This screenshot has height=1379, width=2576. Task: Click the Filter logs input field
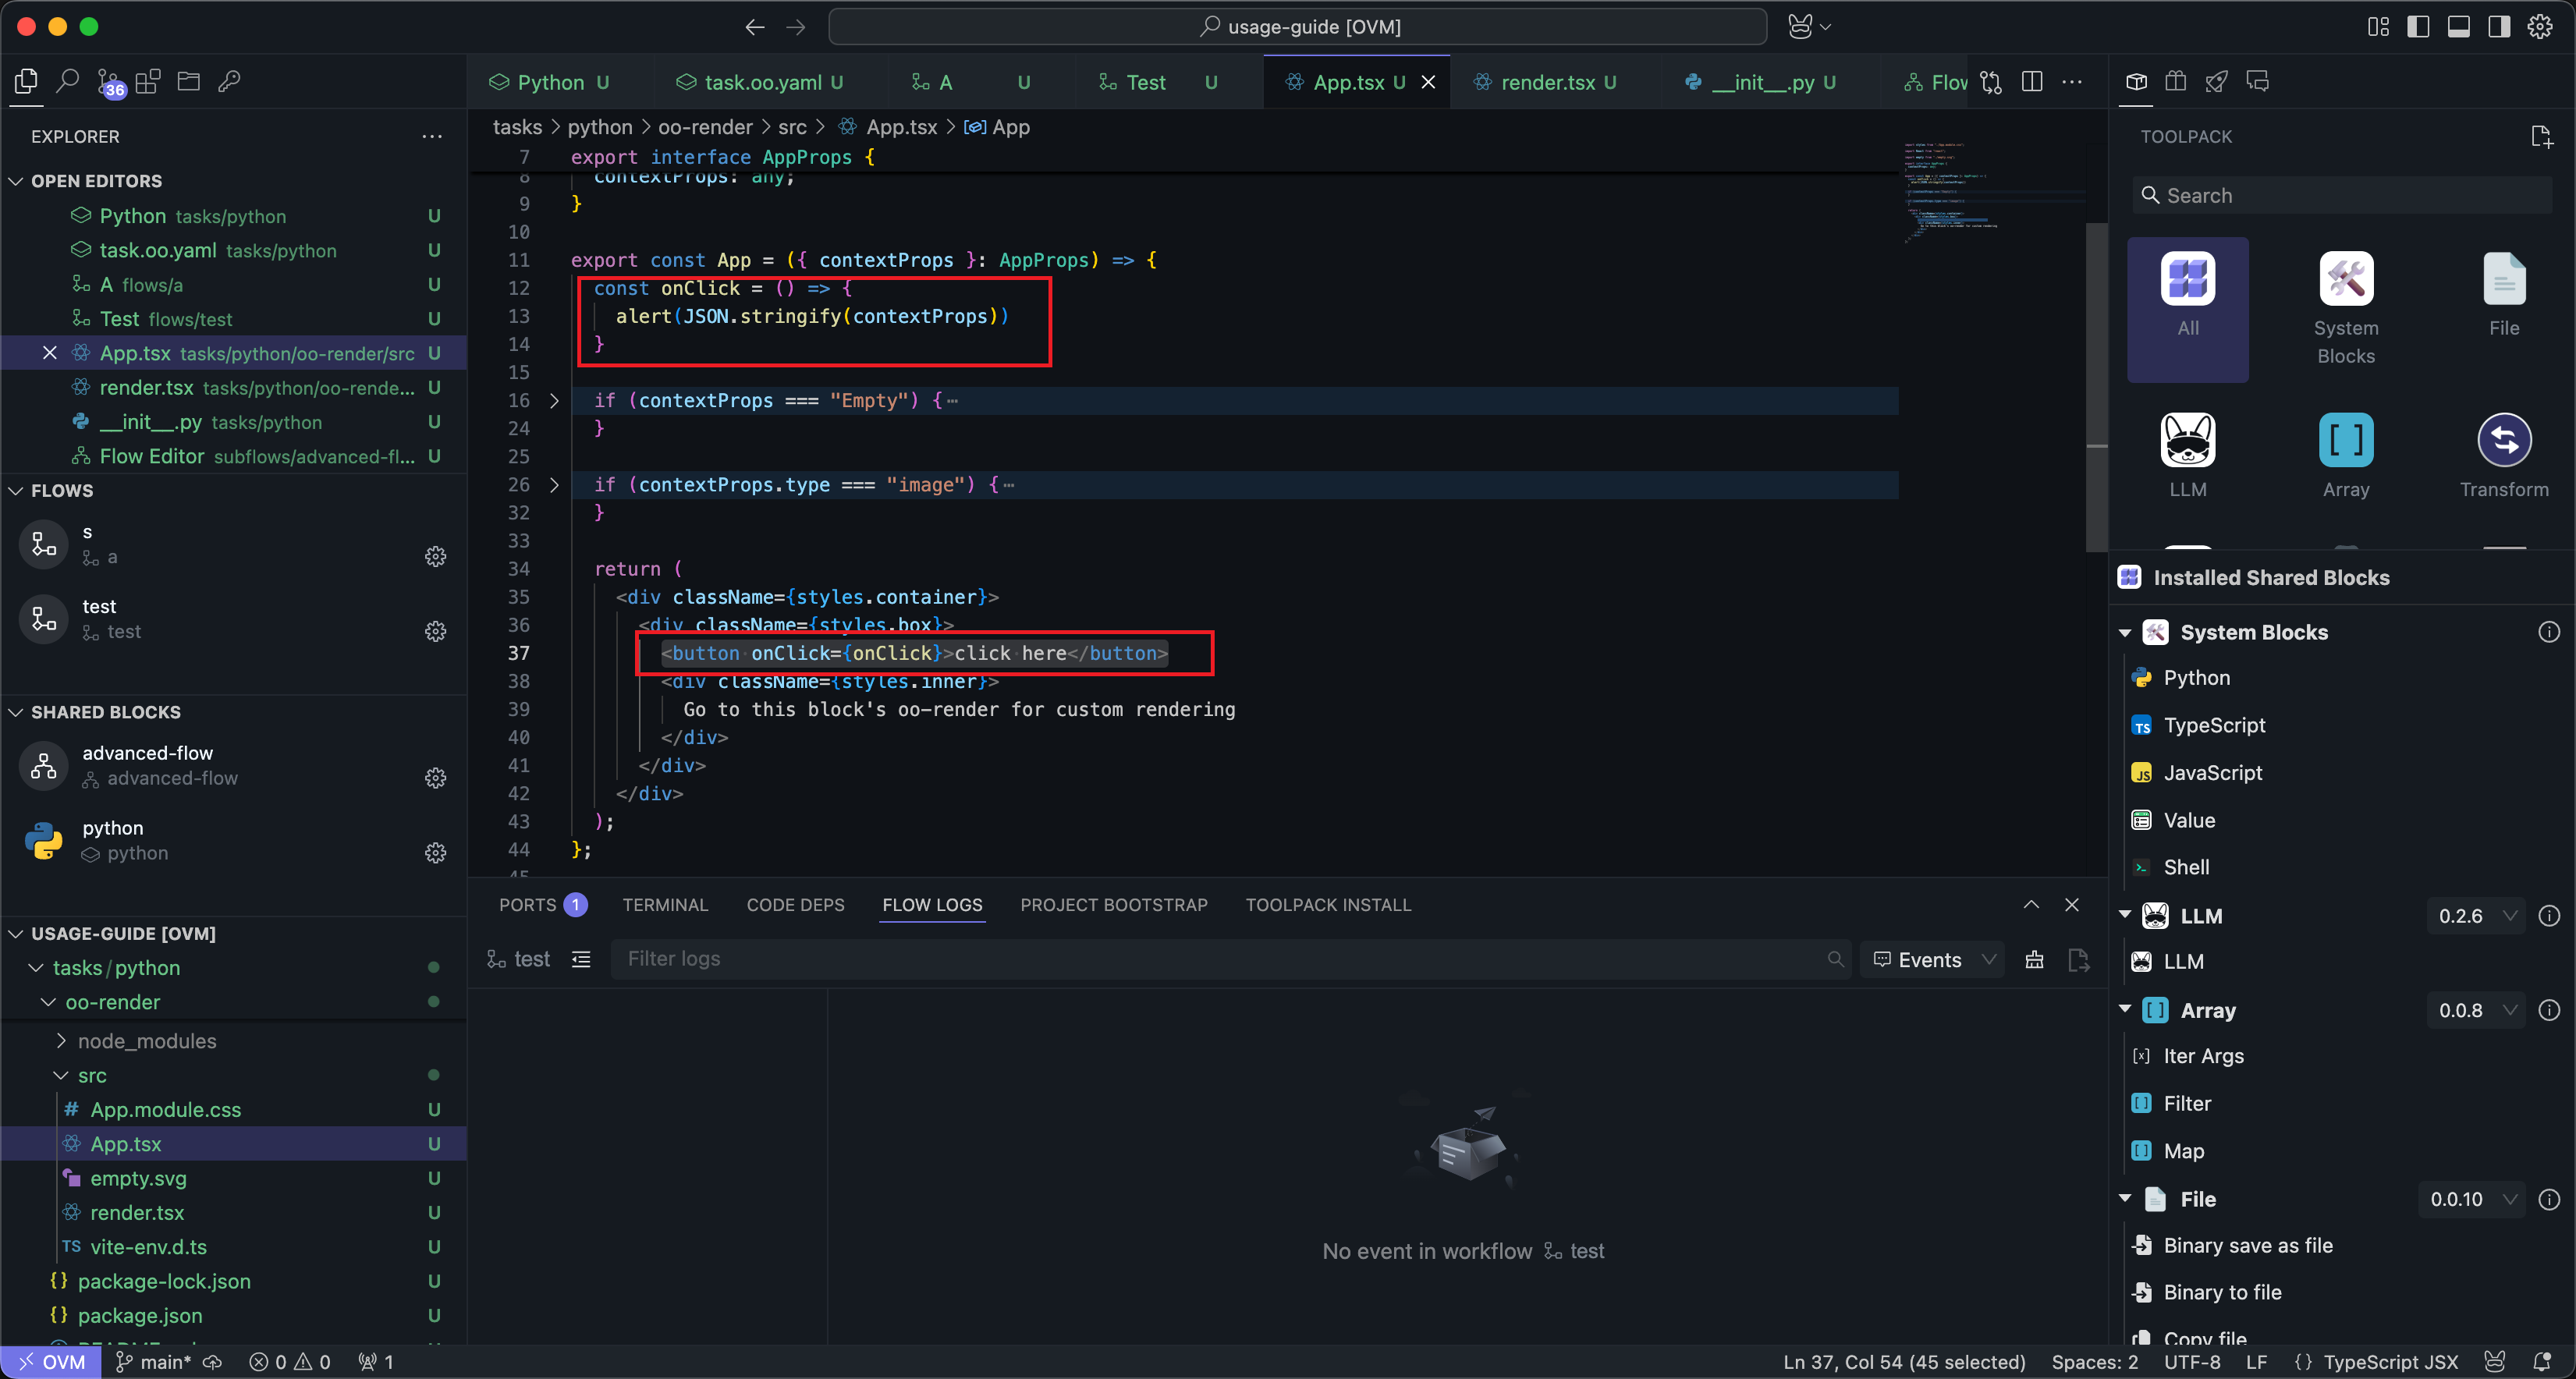tap(1220, 959)
